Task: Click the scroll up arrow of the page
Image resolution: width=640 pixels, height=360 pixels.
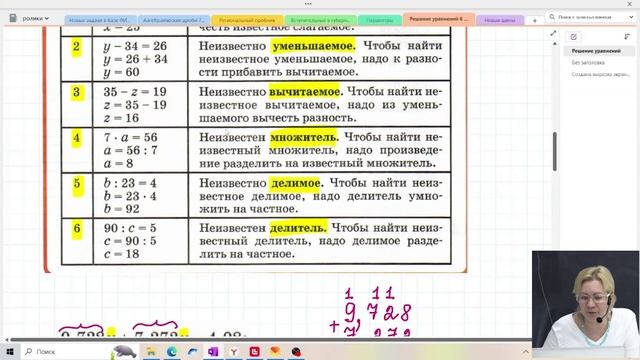Action: 555,44
